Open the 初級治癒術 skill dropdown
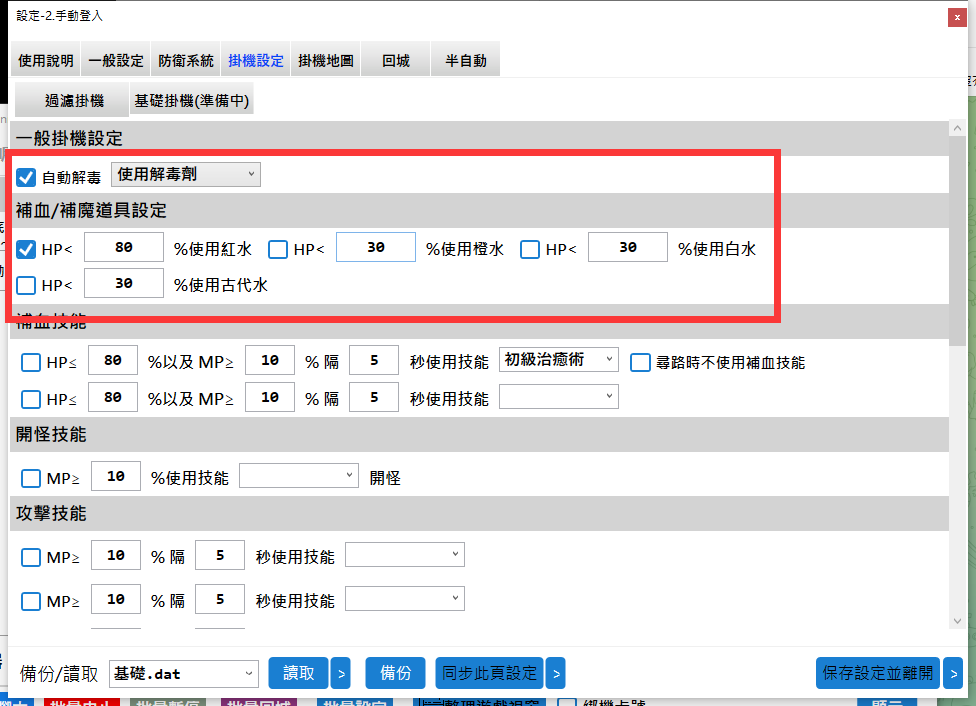This screenshot has height=706, width=976. click(558, 360)
